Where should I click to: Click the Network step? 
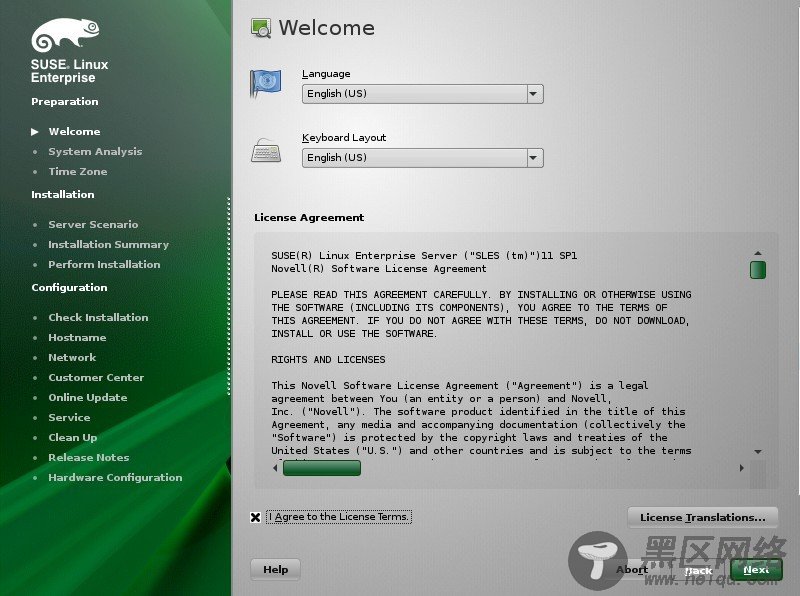72,358
